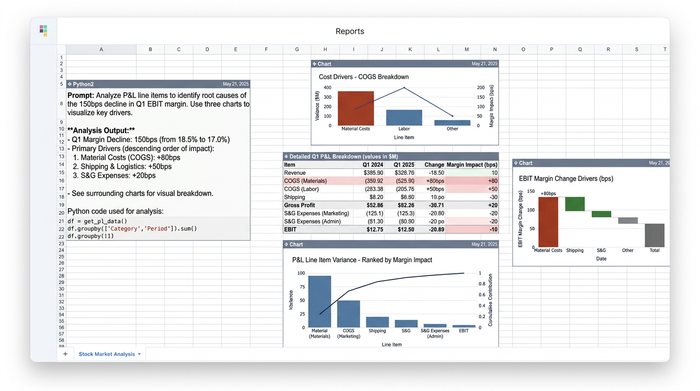The width and height of the screenshot is (700, 391).
Task: Select column A header
Action: point(101,49)
